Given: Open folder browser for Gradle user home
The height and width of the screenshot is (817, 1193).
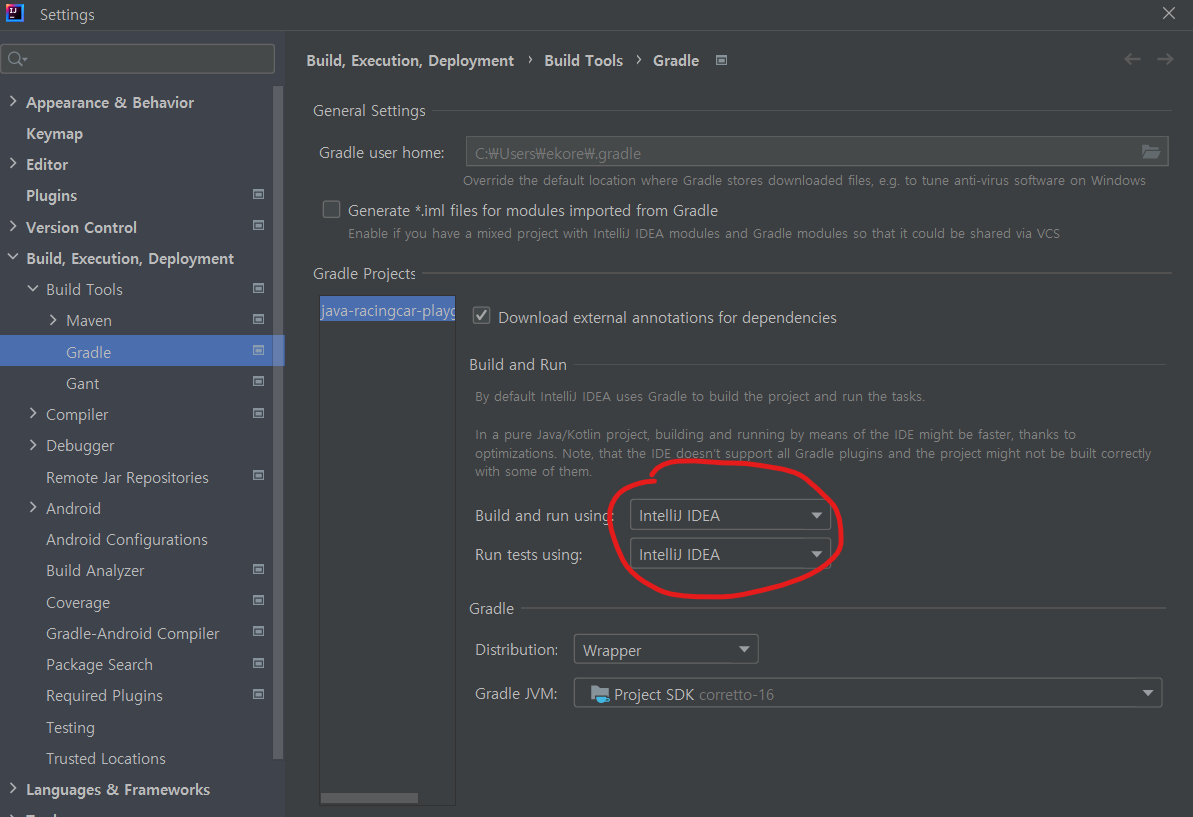Looking at the screenshot, I should click(1150, 152).
